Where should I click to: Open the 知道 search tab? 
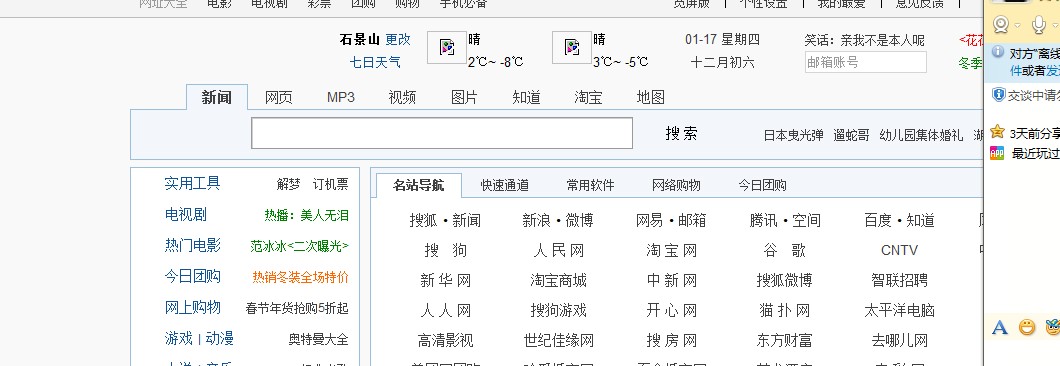pos(527,97)
